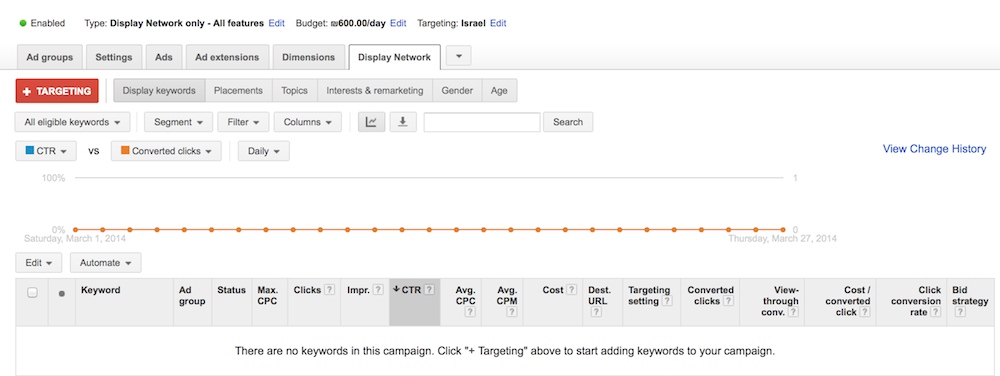
Task: Click the first chart data point
Action: coord(75,229)
